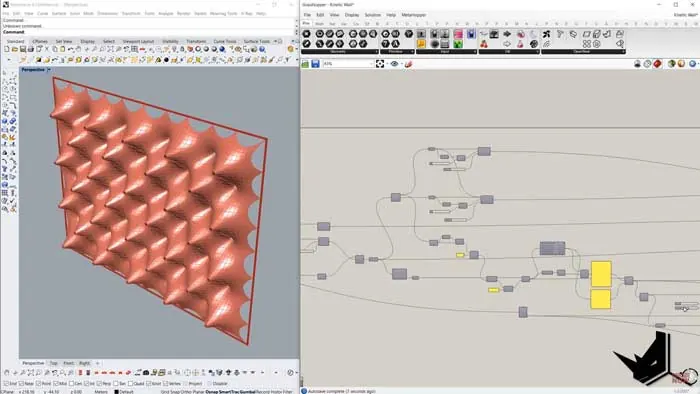Toggle the Vertex osnap checkbox

click(x=166, y=384)
